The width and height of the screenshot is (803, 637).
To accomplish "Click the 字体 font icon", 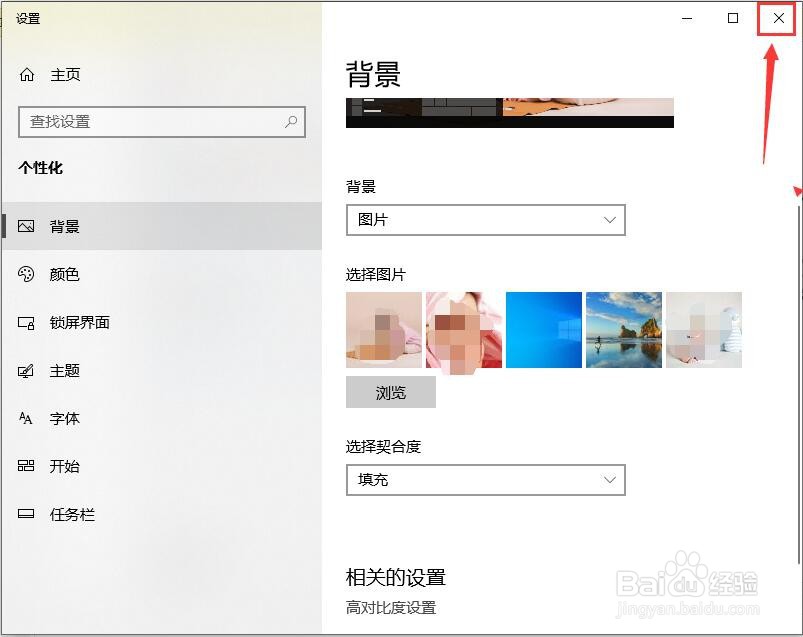I will 26,418.
